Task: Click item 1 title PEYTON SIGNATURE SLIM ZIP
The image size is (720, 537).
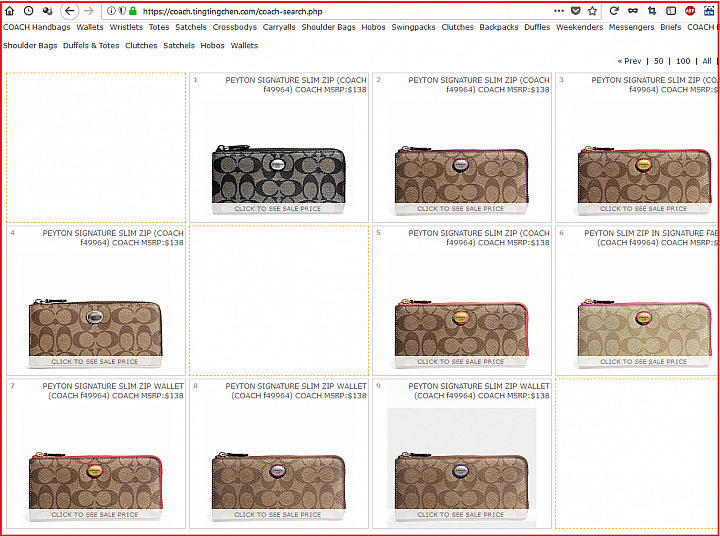Action: pyautogui.click(x=296, y=85)
